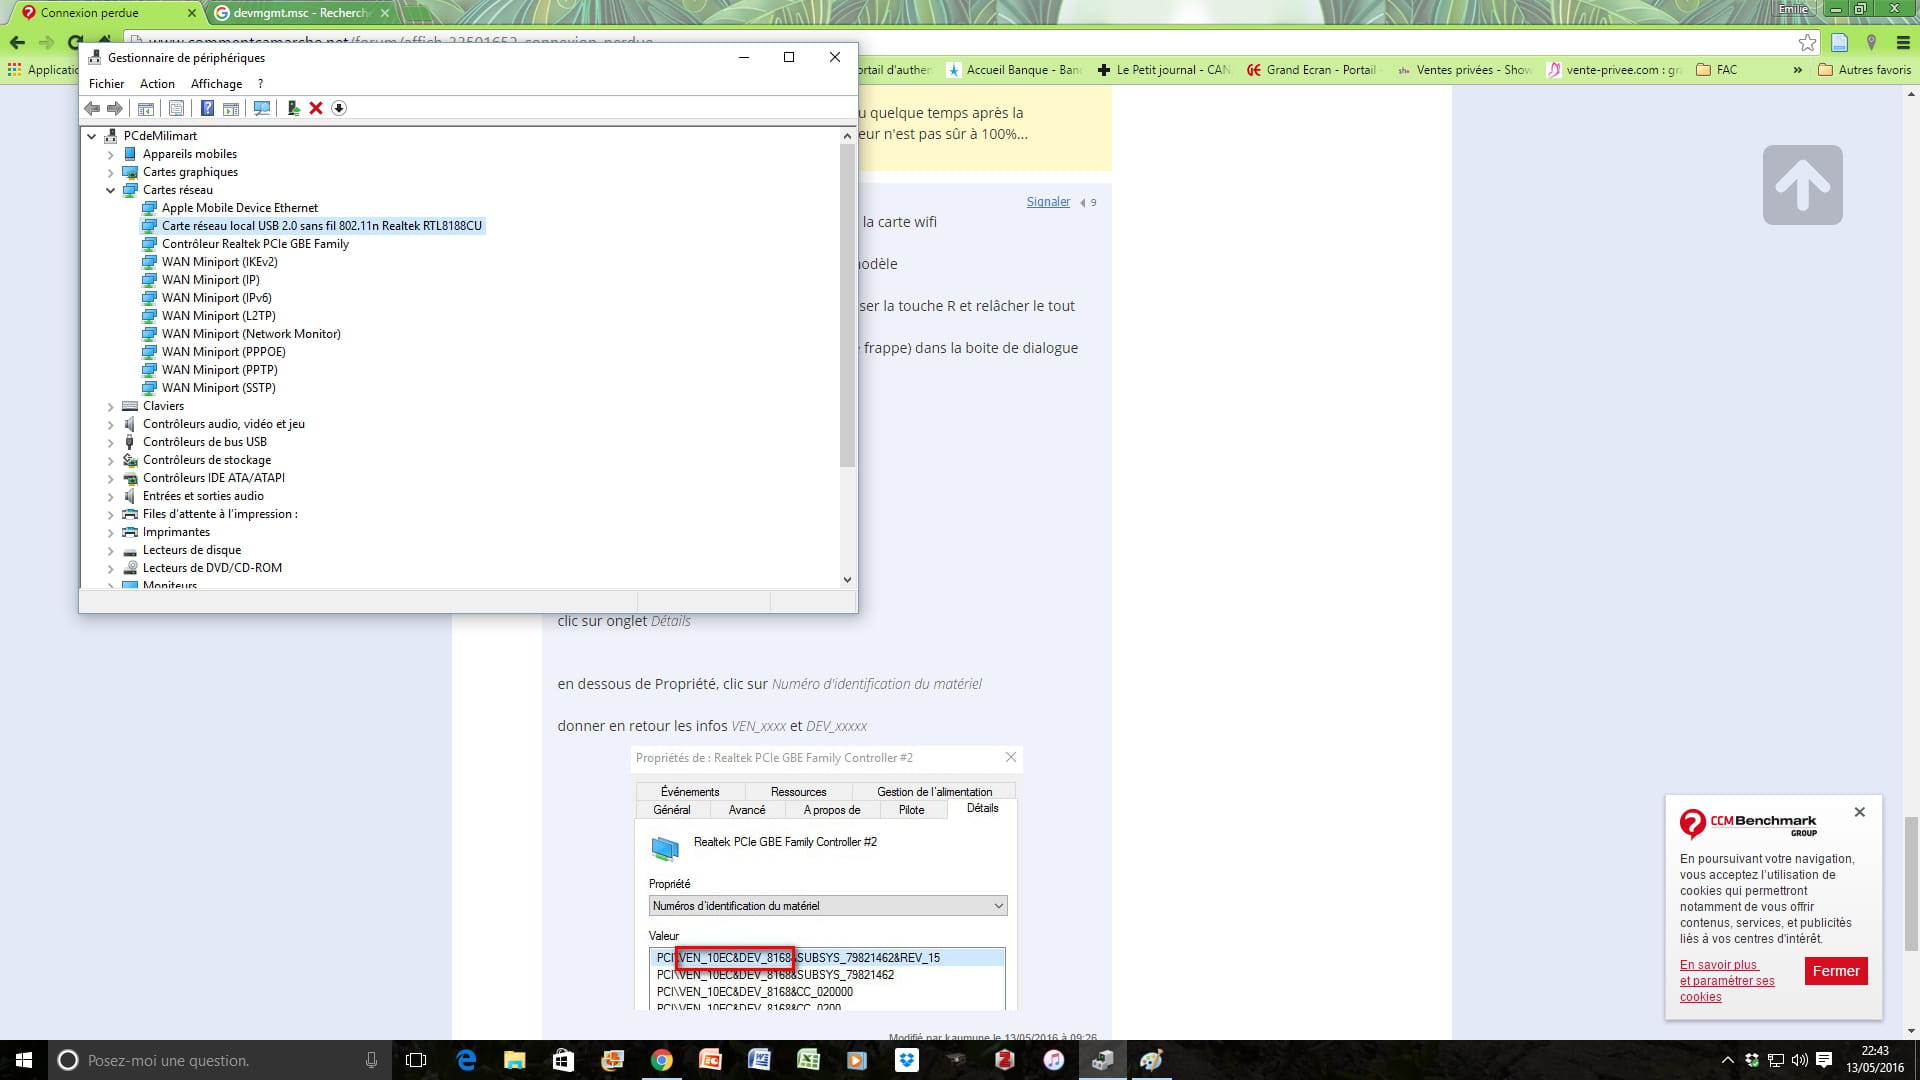Screen dimensions: 1920x1080
Task: Click the scroll-to-top arrow button on the page
Action: pyautogui.click(x=1802, y=185)
